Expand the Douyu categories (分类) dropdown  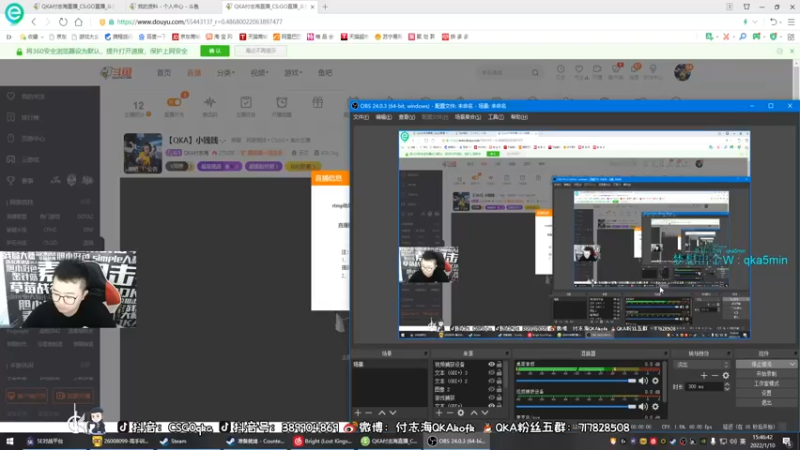226,73
